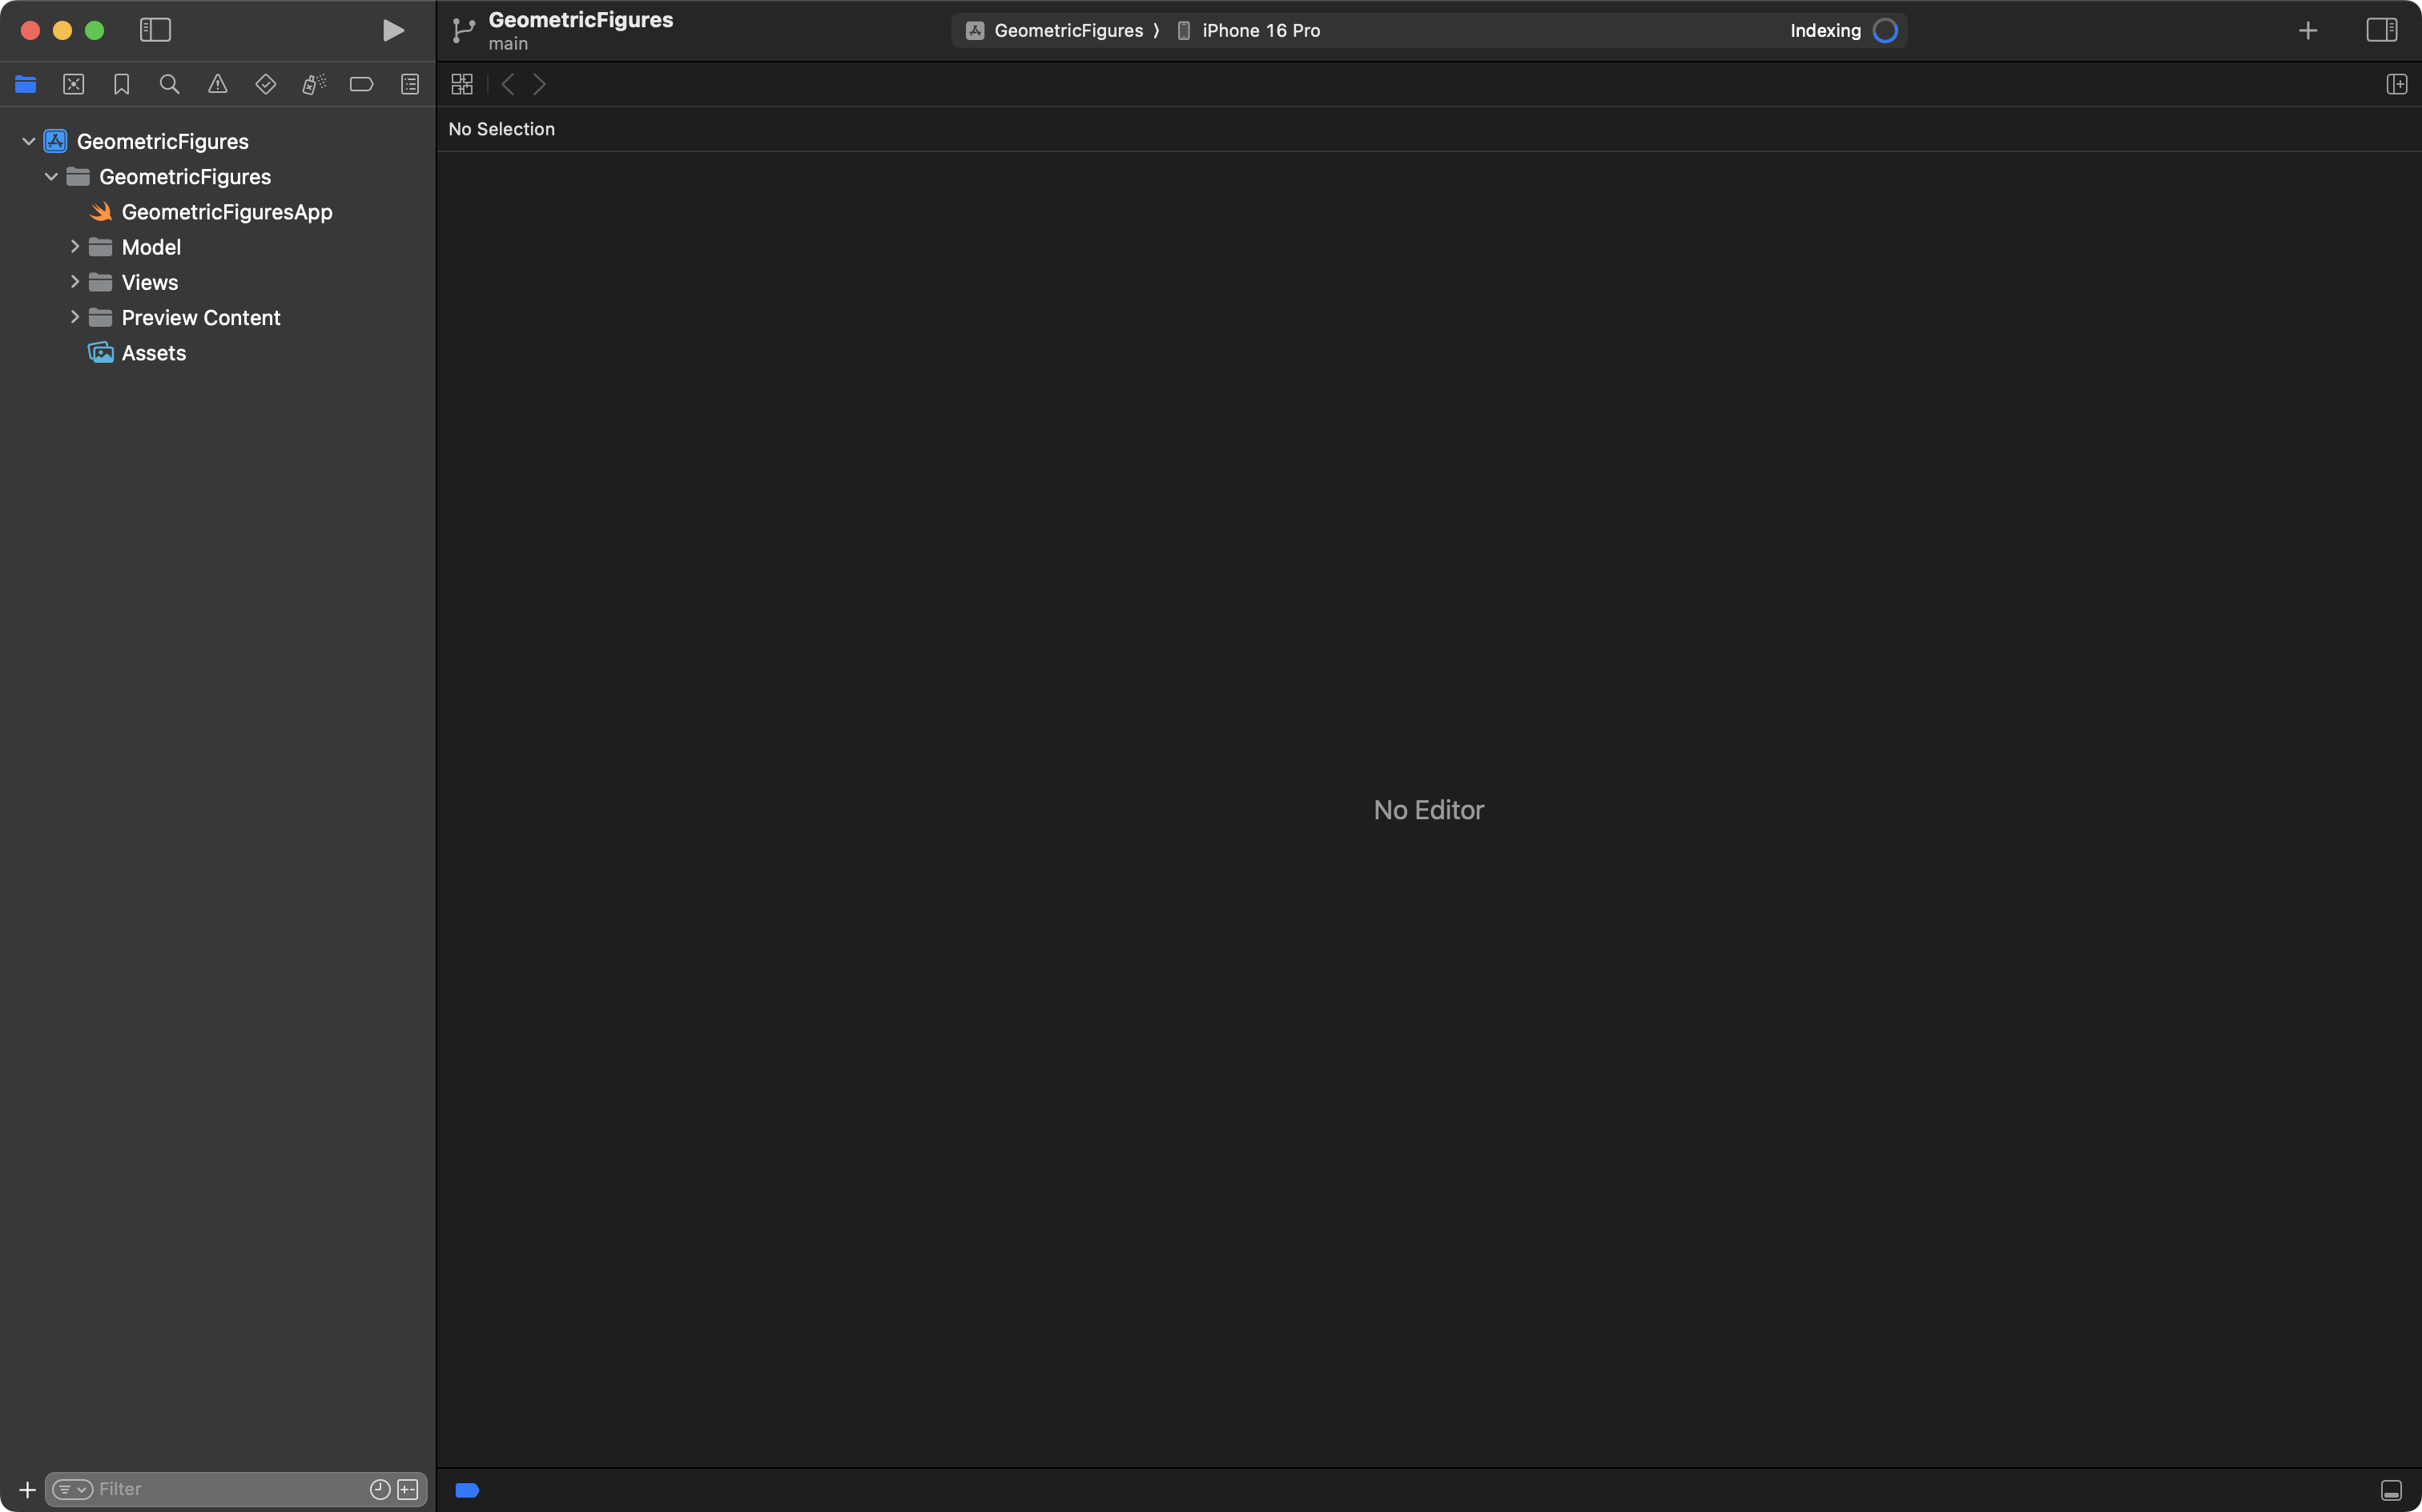Screen dimensions: 2422x1512
Task: Select GeometricFiguresApp swift file
Action: coord(226,212)
